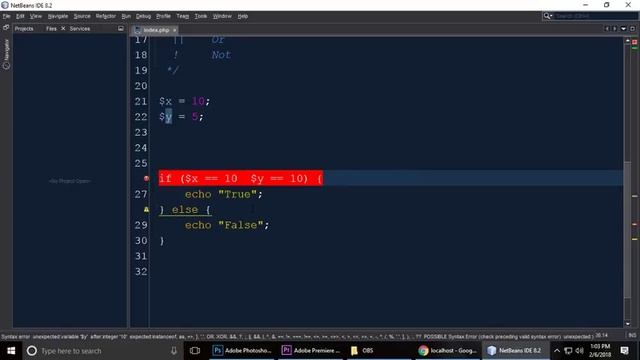The image size is (640, 360).
Task: Open the Profile menu
Action: coord(163,16)
